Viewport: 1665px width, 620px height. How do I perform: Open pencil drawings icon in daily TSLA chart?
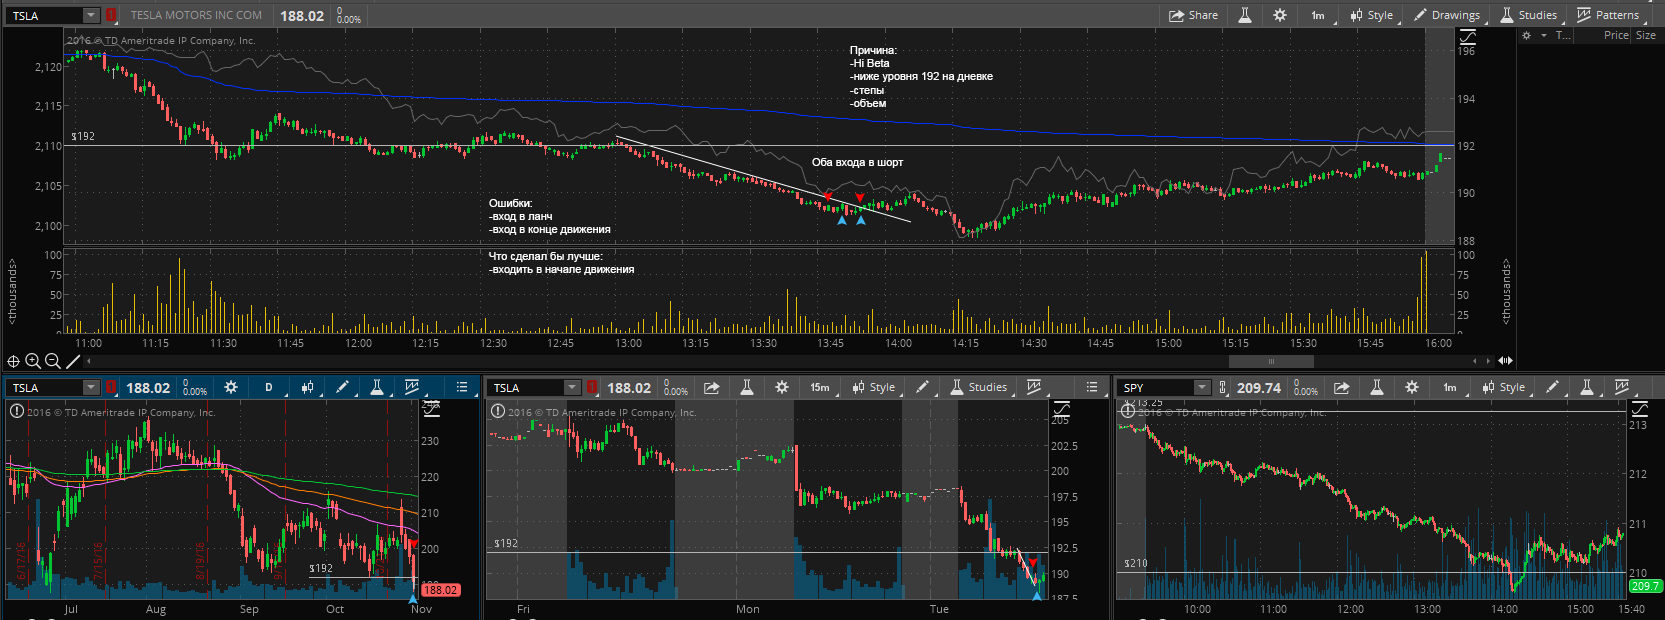point(342,387)
